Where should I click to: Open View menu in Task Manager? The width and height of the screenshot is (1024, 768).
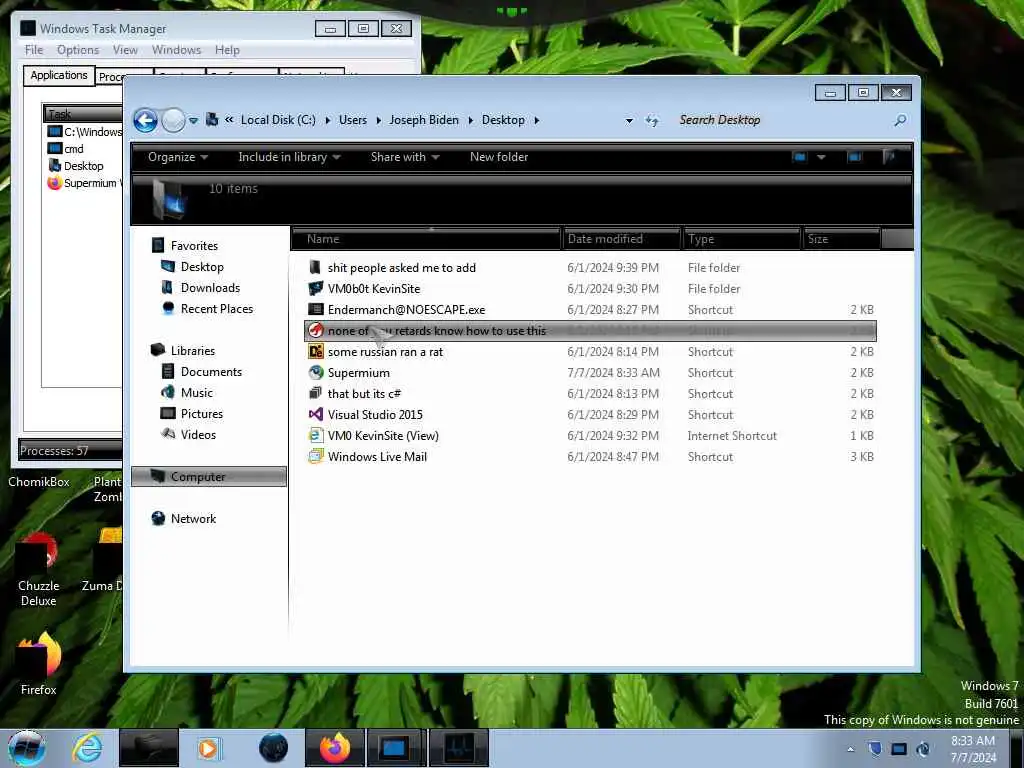tap(125, 50)
